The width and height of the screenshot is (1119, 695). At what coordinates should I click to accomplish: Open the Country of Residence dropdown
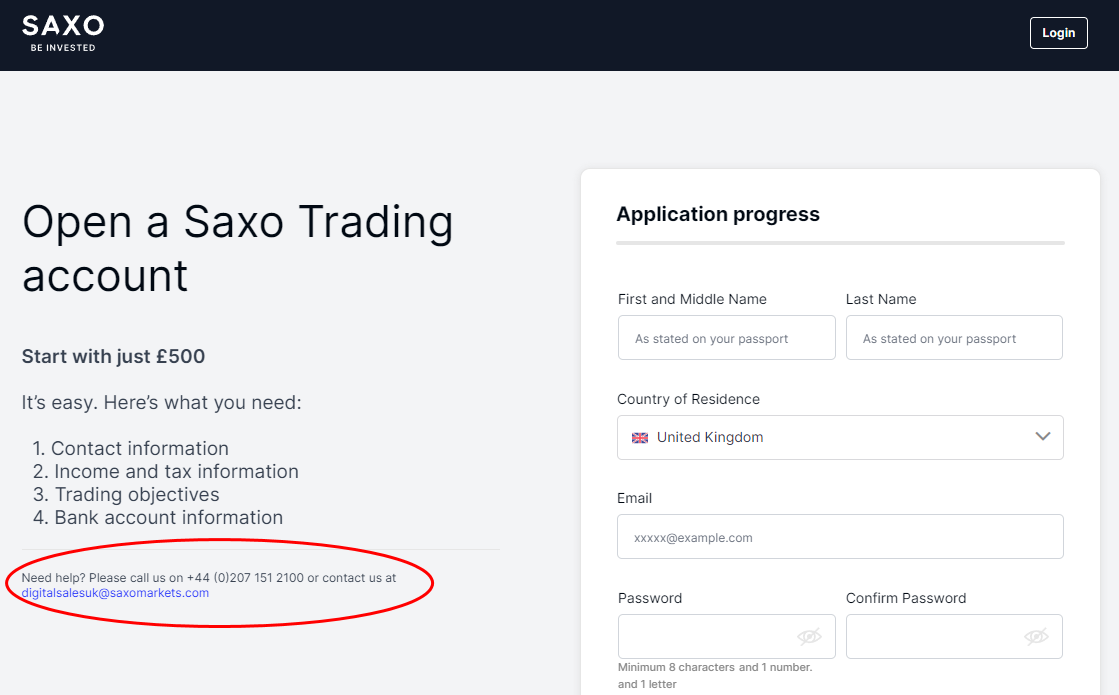[x=840, y=437]
